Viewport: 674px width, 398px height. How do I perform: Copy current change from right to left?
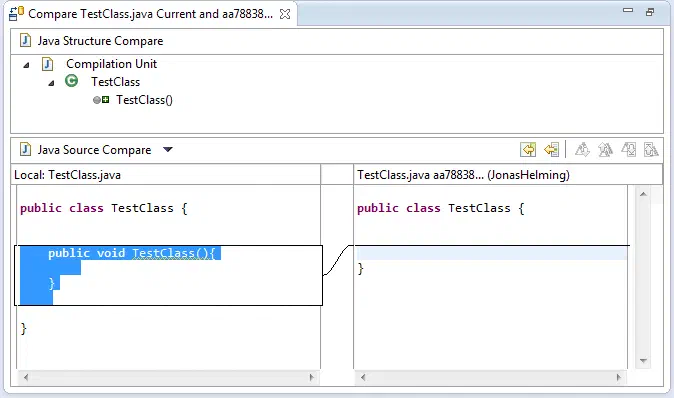click(x=551, y=150)
